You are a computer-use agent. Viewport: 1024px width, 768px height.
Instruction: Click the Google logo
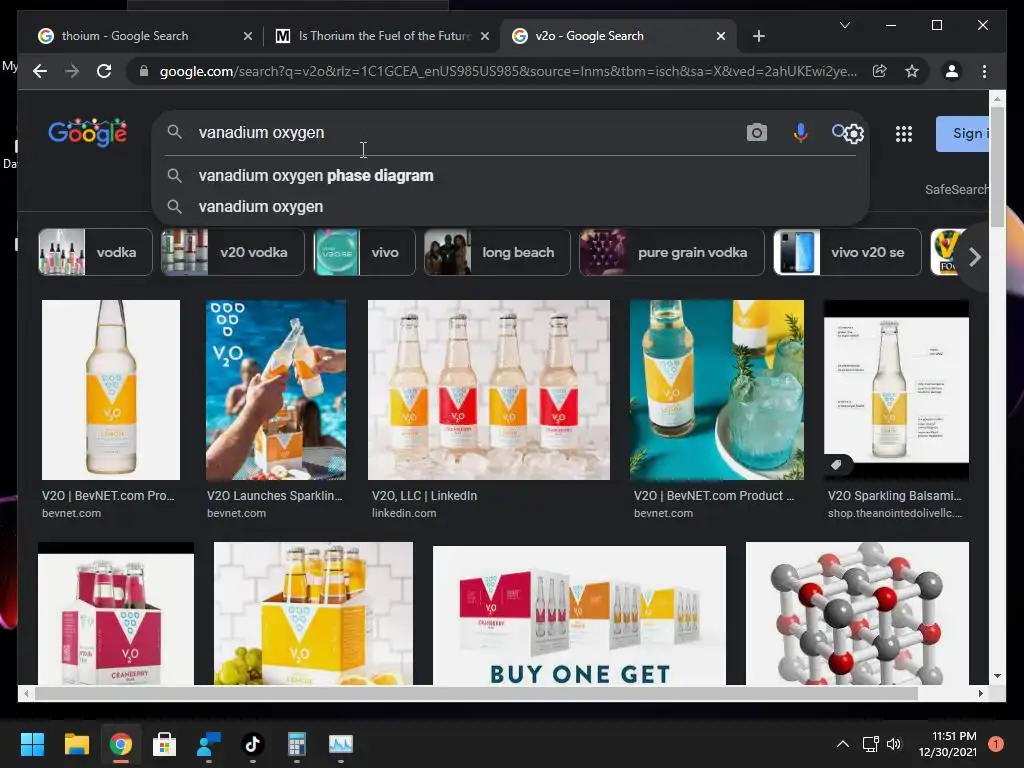click(x=88, y=133)
